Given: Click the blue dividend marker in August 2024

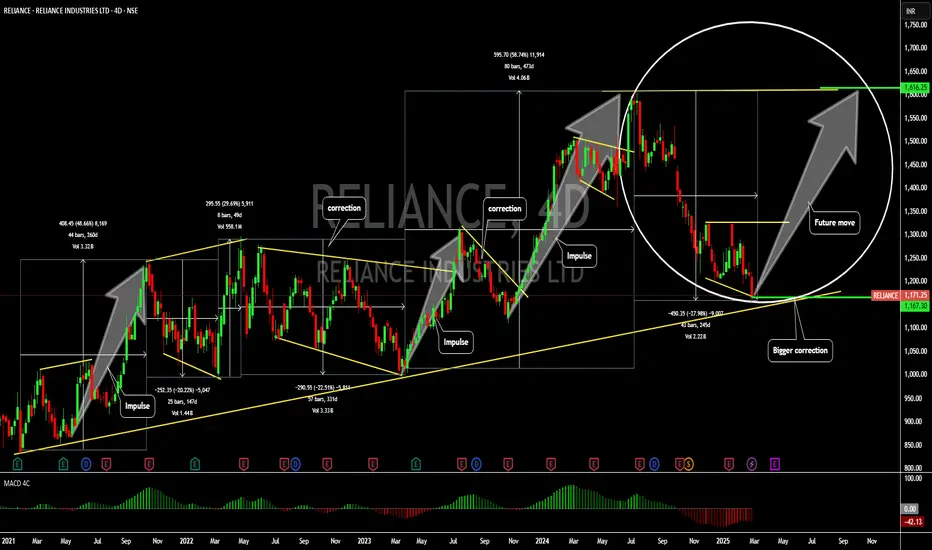Looking at the screenshot, I should pos(654,464).
